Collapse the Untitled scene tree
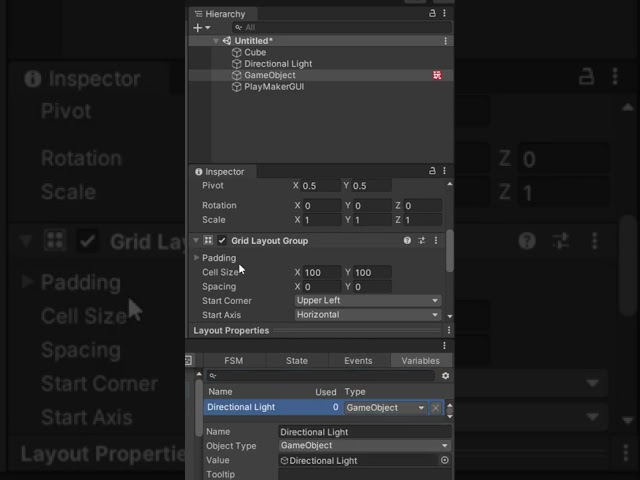The image size is (640, 480). pos(216,41)
